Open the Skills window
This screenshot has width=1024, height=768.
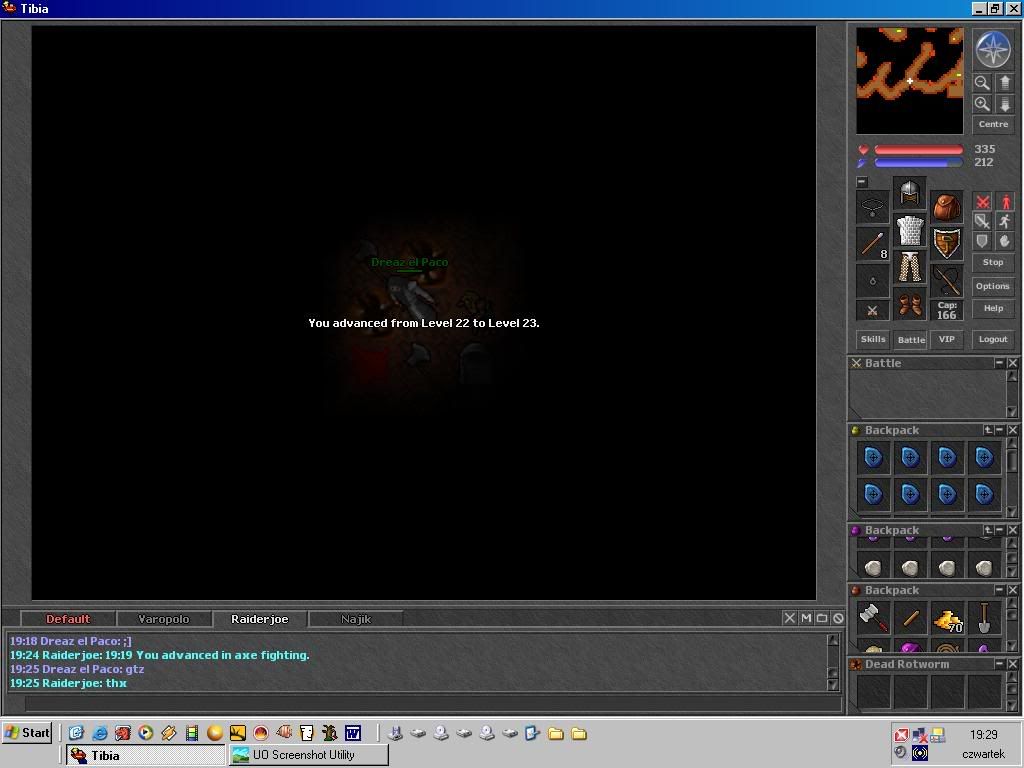[872, 339]
